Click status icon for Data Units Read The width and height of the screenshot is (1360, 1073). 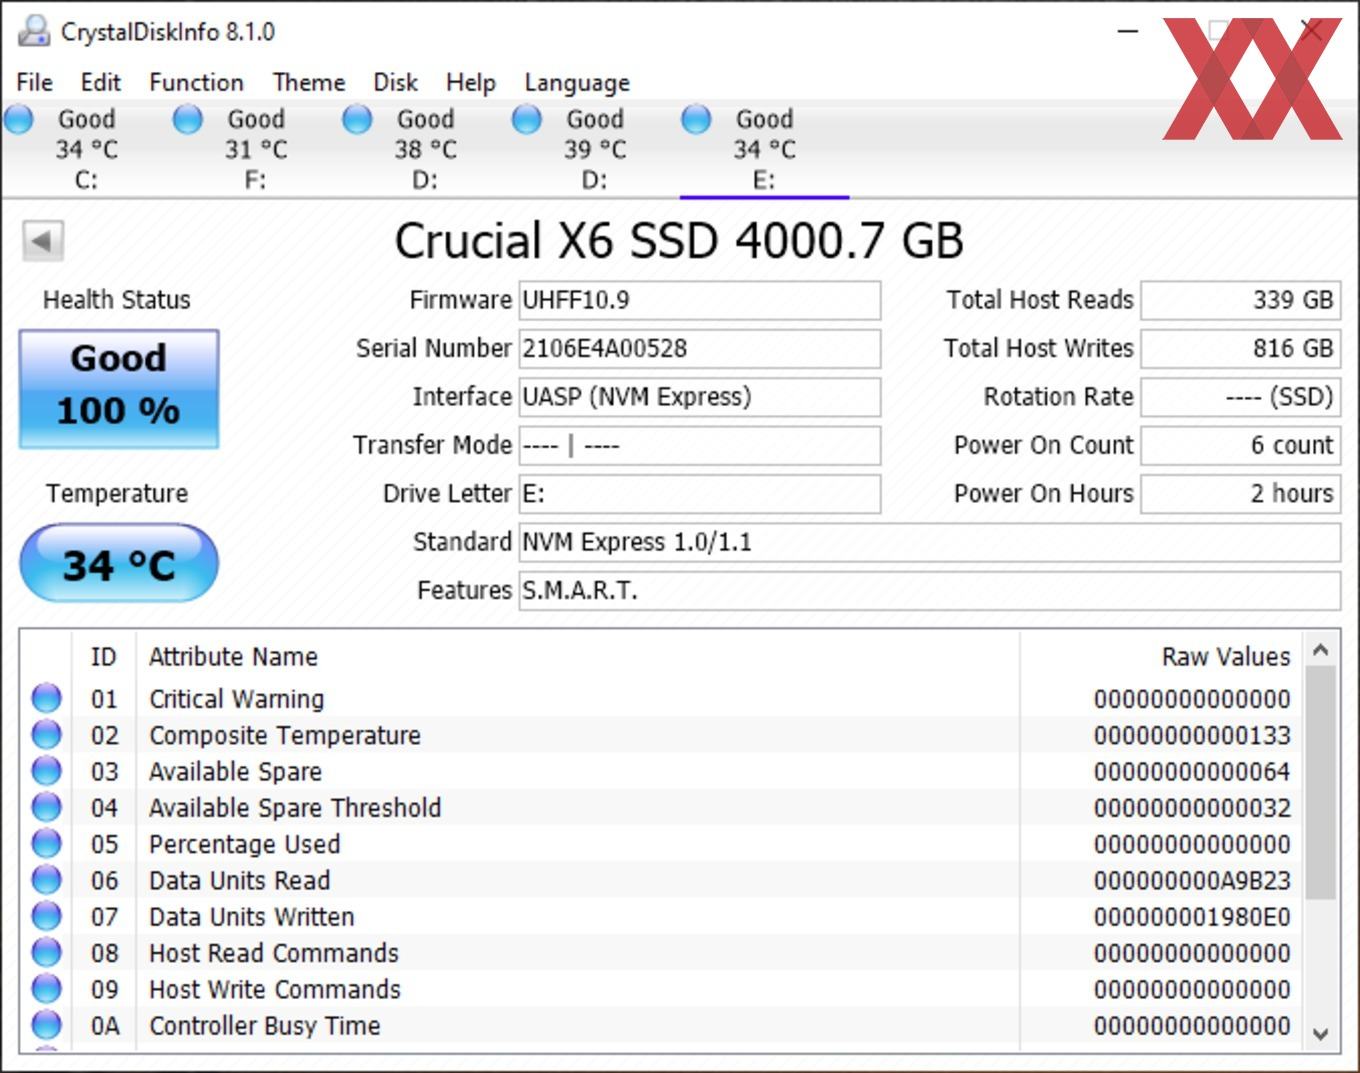pyautogui.click(x=46, y=880)
